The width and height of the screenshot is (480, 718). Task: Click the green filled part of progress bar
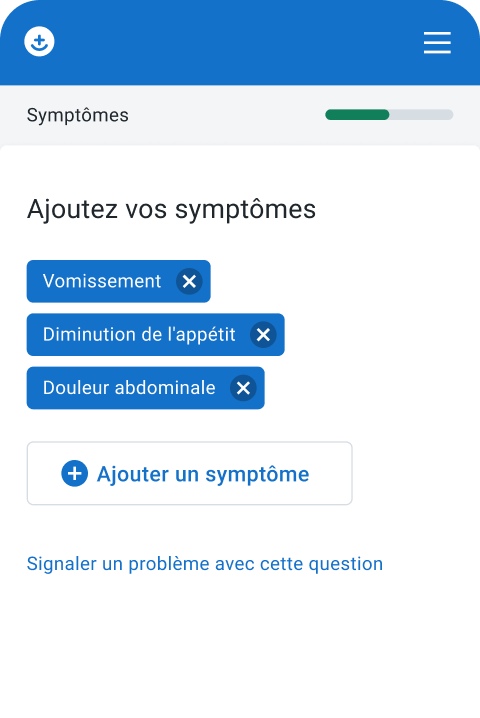point(357,114)
